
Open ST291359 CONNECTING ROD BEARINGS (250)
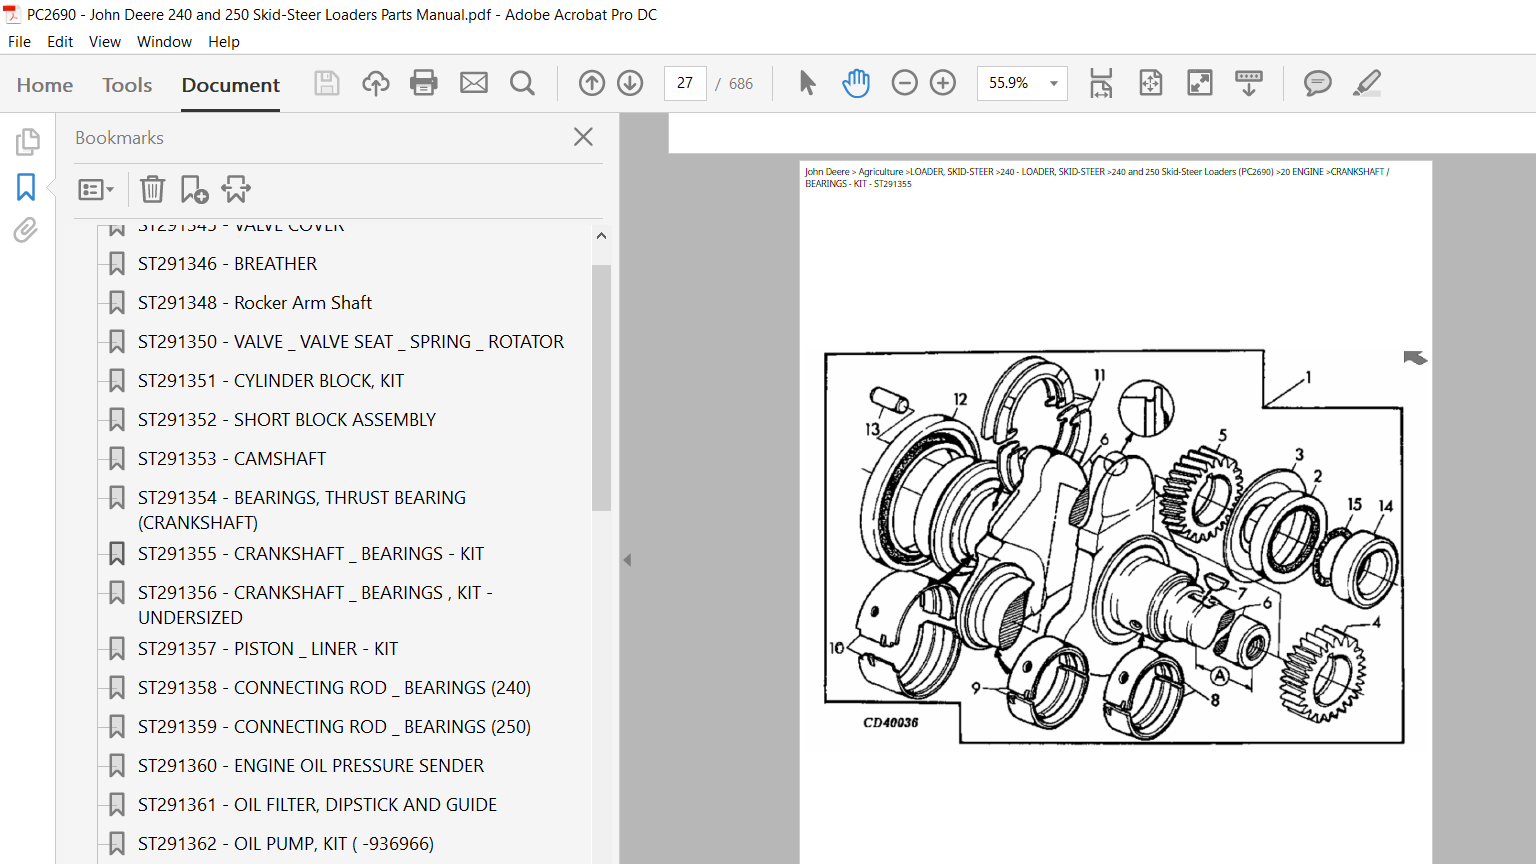point(334,727)
